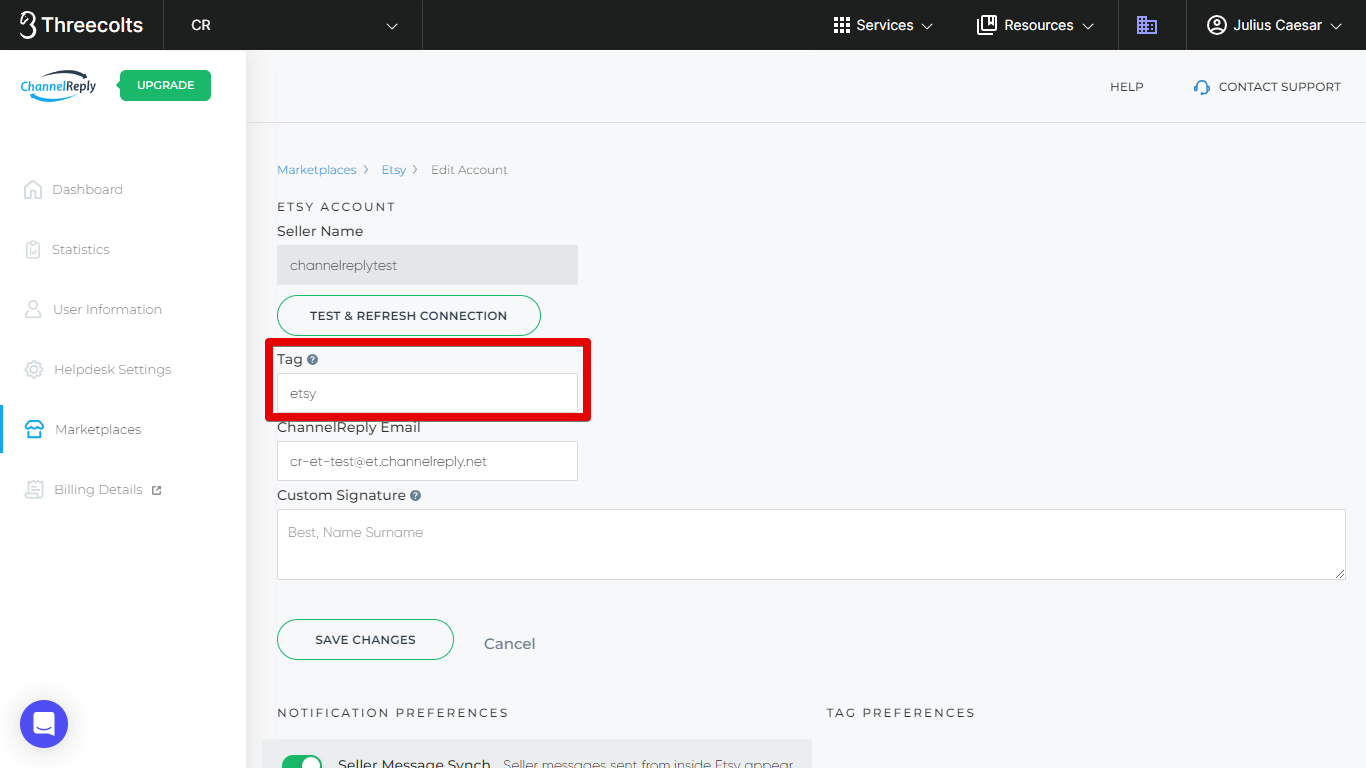Open the Julius Caesar user menu

(x=1274, y=25)
